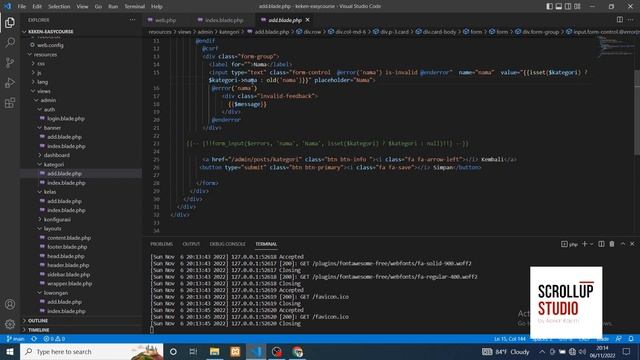640x360 pixels.
Task: Add a new terminal with plus icon
Action: click(584, 244)
